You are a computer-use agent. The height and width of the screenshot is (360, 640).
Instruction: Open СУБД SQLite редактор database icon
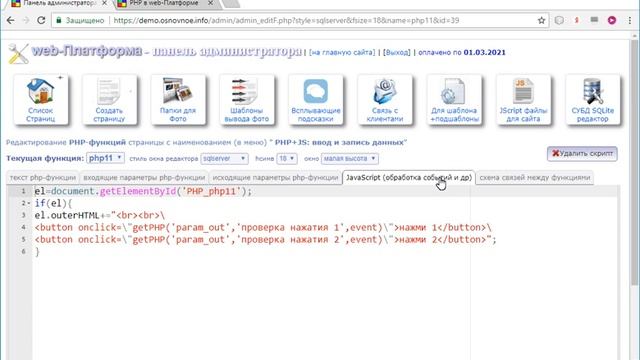[592, 99]
